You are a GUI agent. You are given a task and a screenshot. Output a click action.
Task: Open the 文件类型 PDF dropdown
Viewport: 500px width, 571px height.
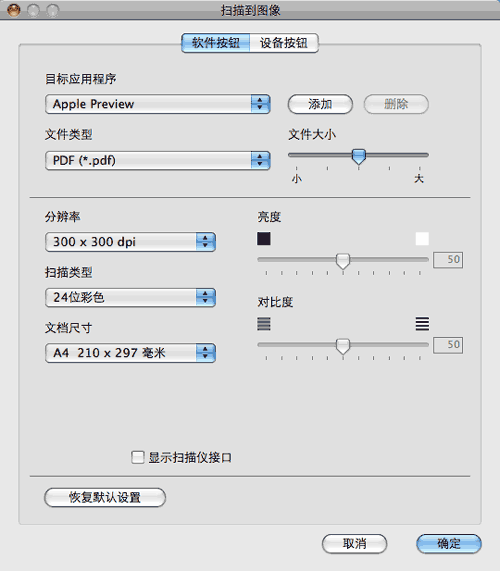pos(158,161)
